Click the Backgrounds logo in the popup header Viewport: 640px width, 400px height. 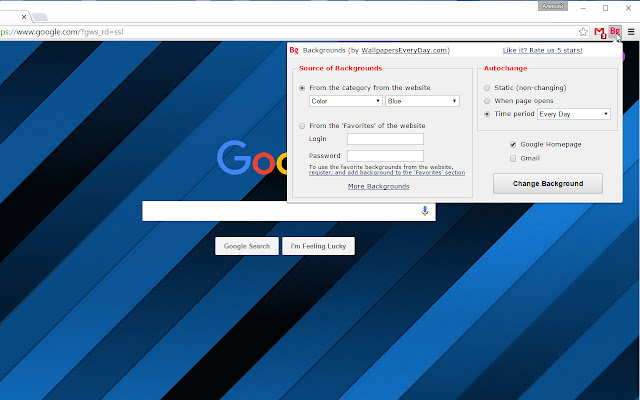[294, 50]
